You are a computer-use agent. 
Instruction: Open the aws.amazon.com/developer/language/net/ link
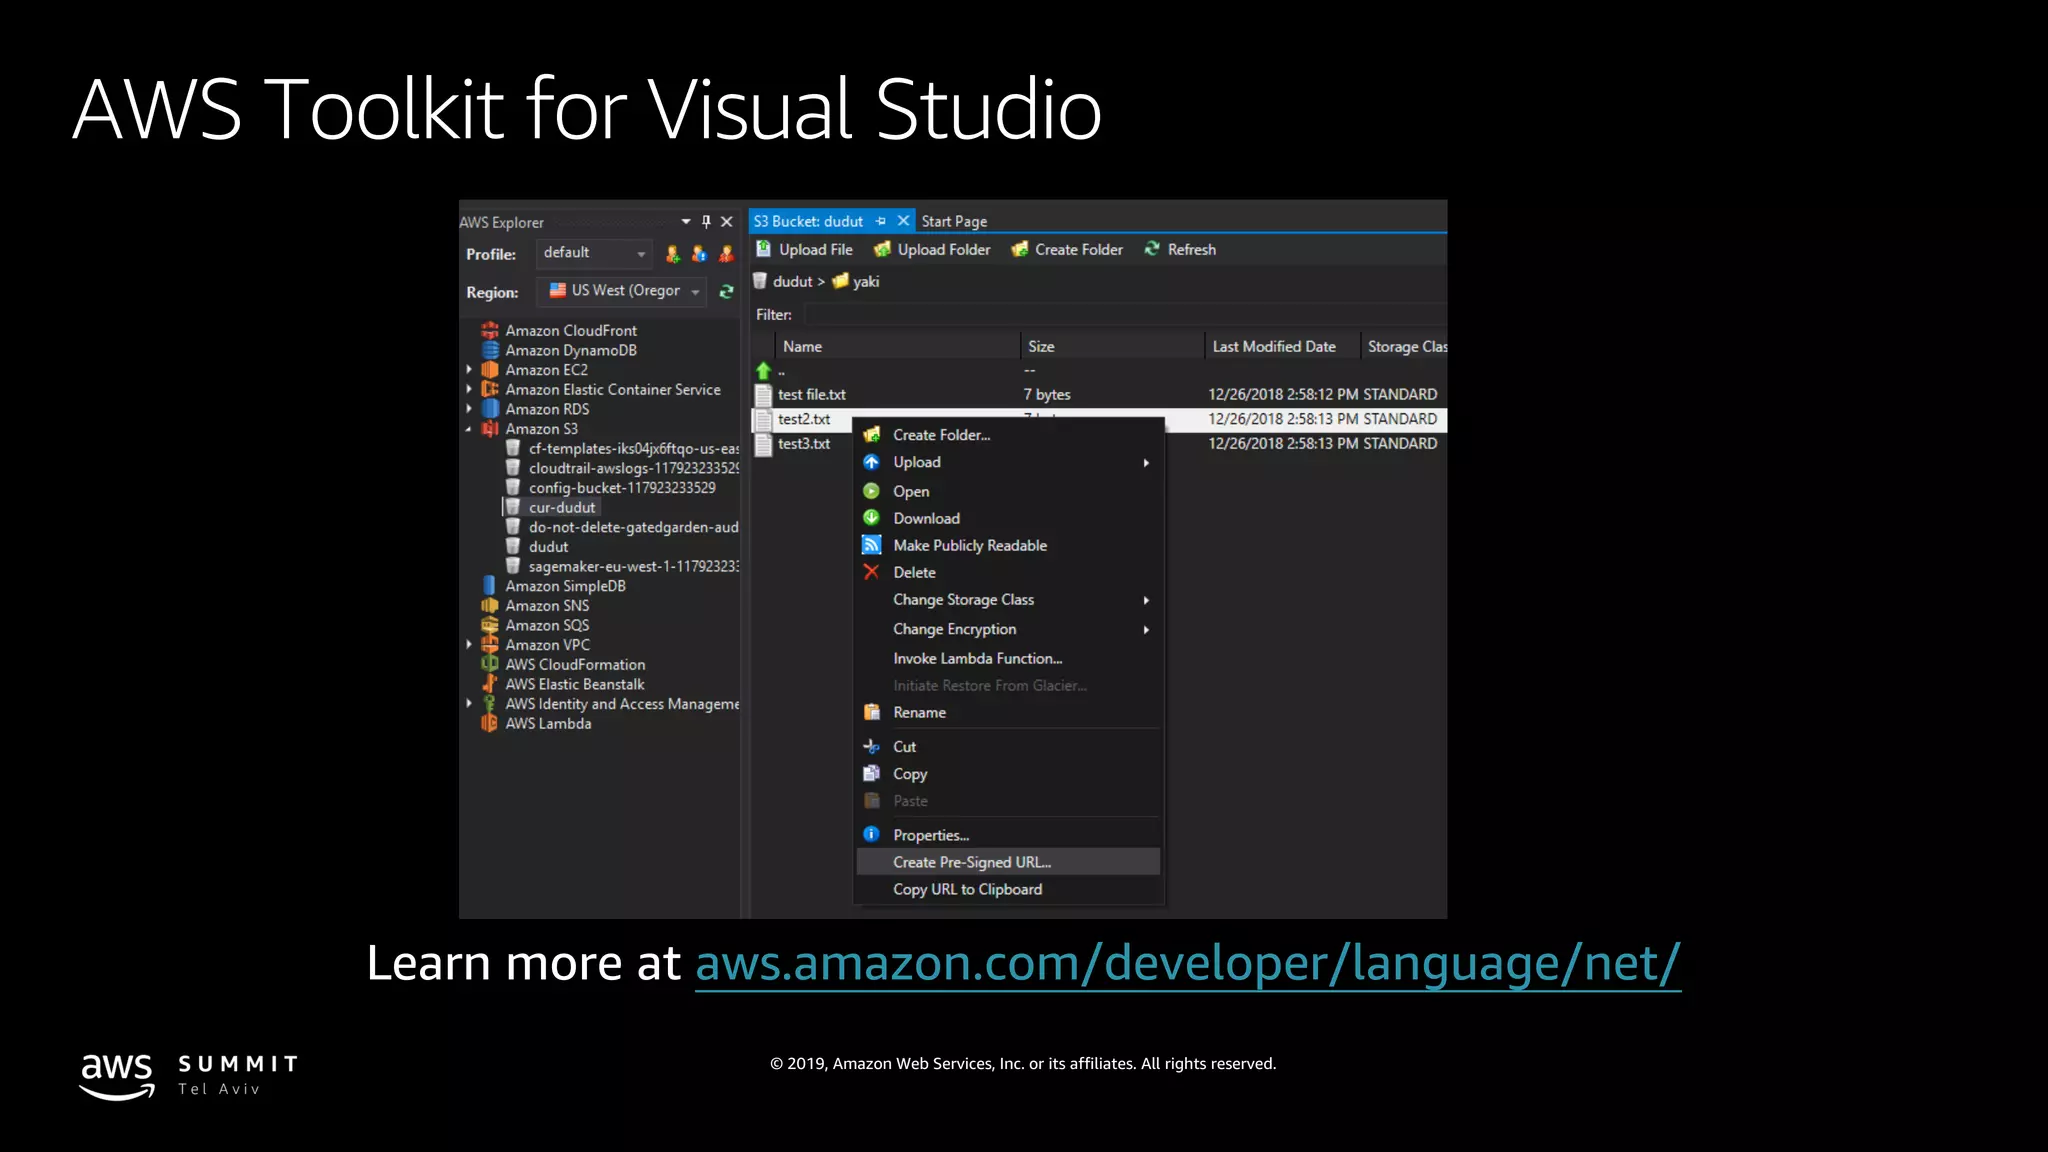[1188, 964]
